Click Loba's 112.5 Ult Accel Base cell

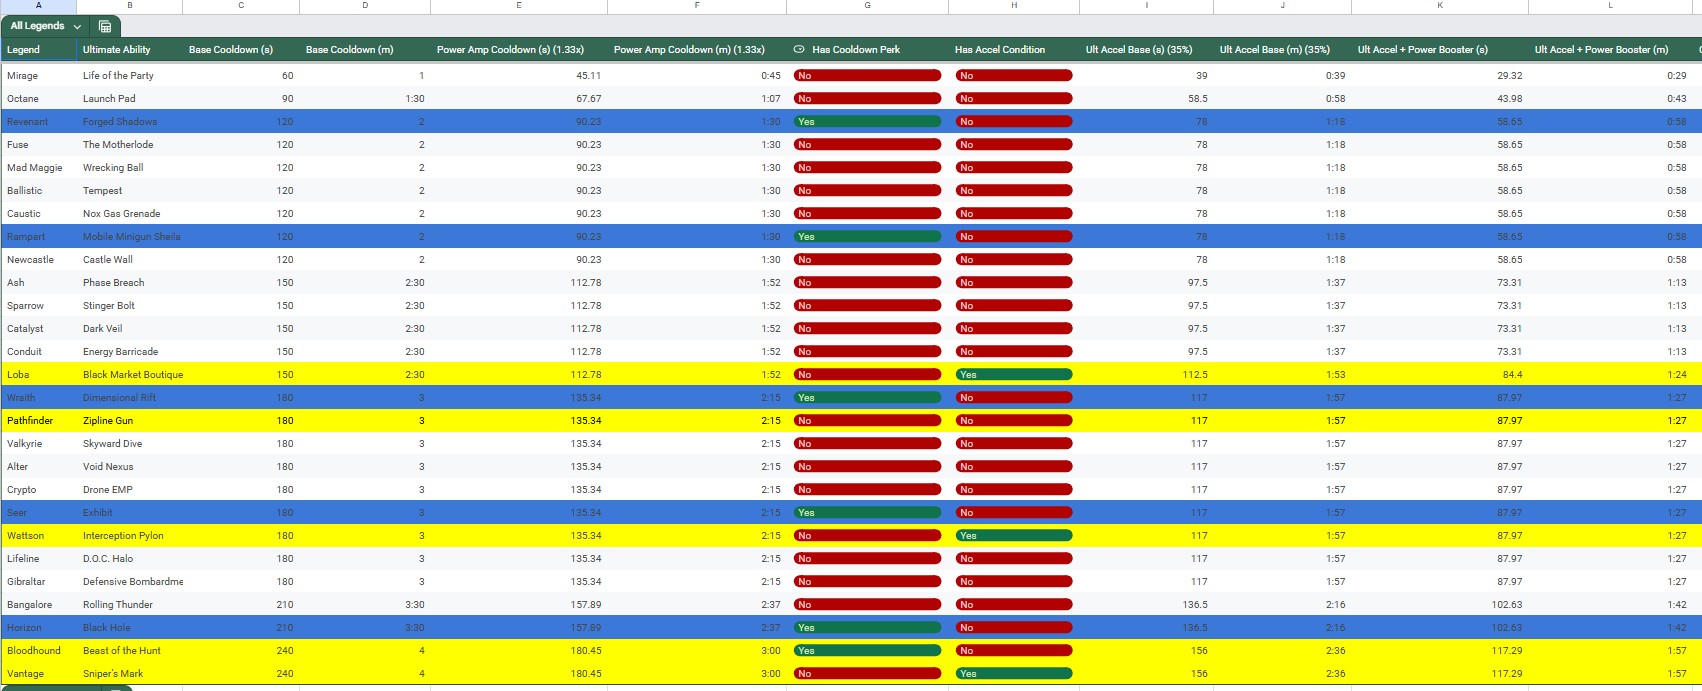1147,374
